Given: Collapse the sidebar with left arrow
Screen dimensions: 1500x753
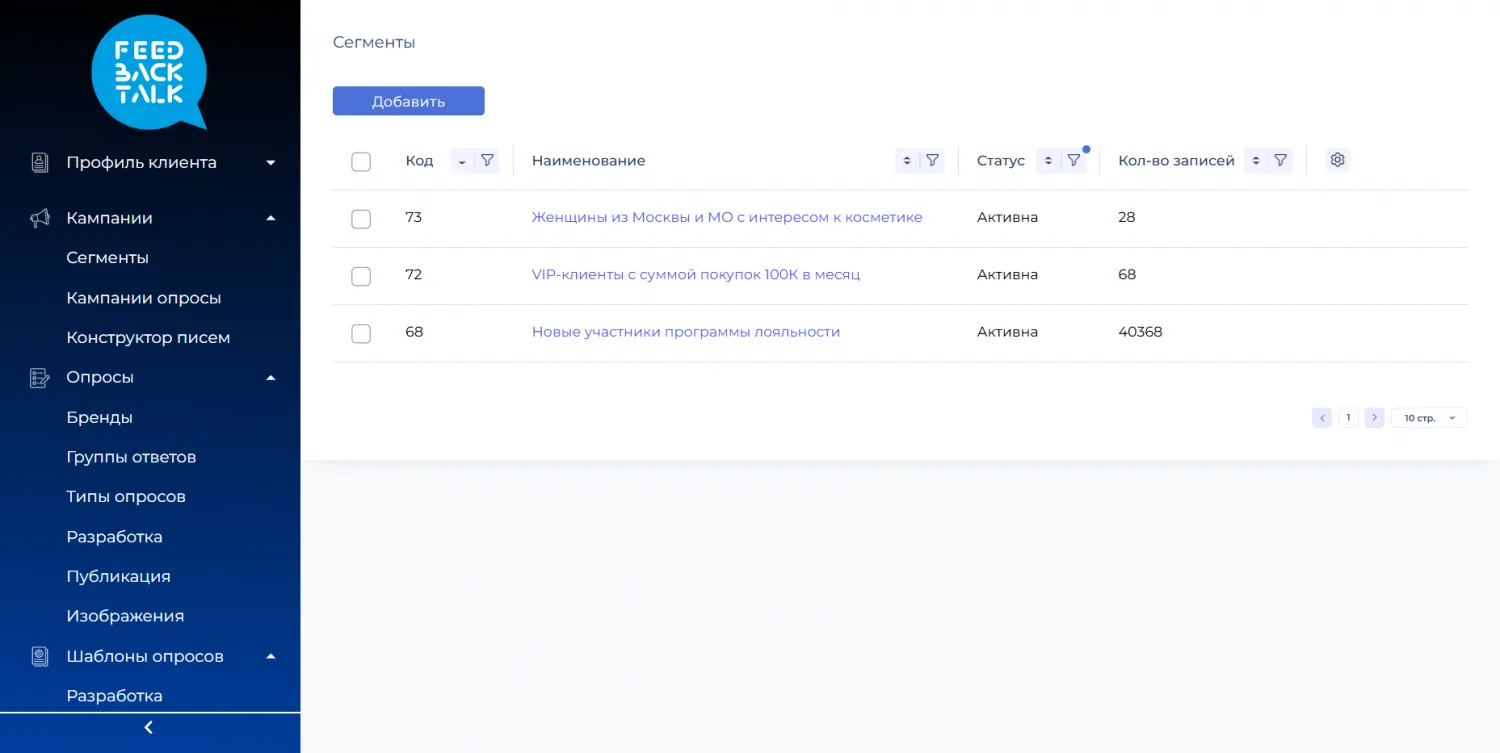Looking at the screenshot, I should click(149, 728).
